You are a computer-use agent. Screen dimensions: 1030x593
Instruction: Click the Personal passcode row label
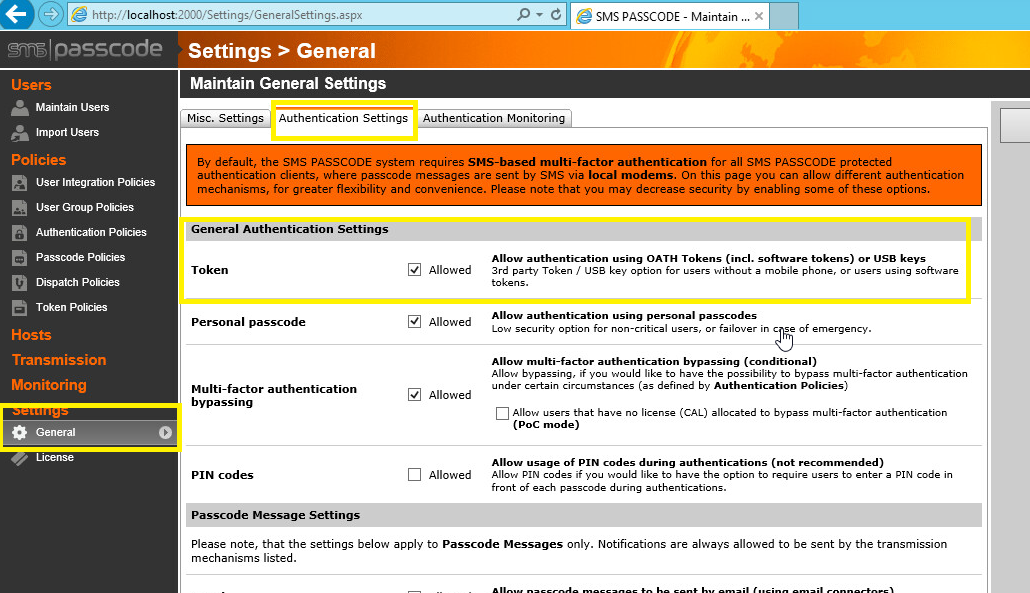[x=248, y=322]
